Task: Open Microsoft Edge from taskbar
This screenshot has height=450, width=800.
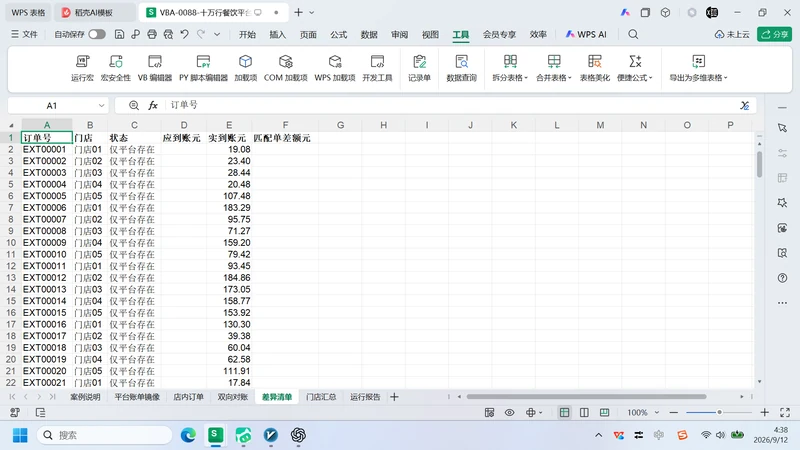Action: click(x=188, y=435)
